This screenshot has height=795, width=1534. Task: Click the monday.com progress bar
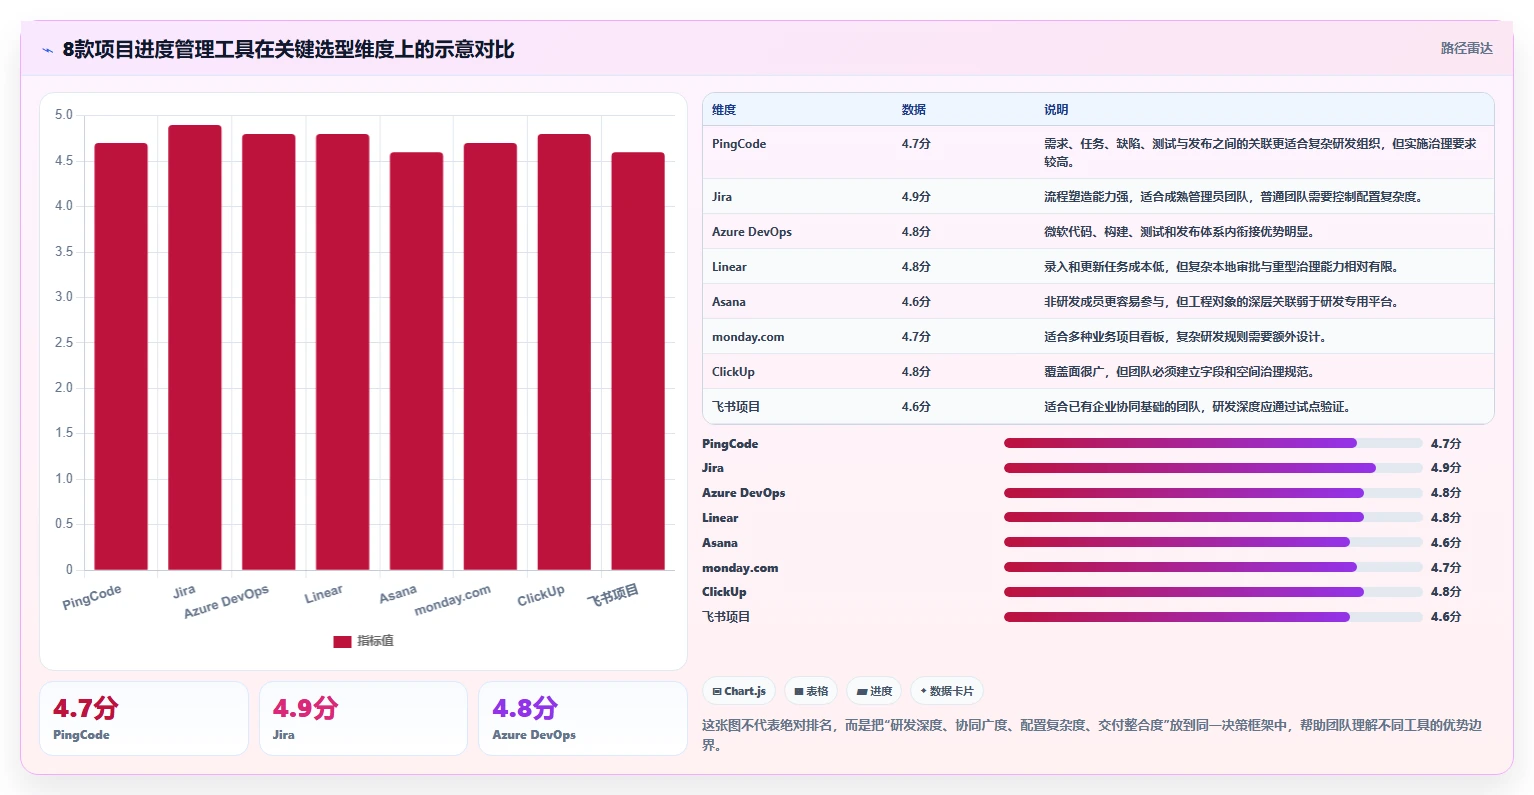click(x=1213, y=567)
